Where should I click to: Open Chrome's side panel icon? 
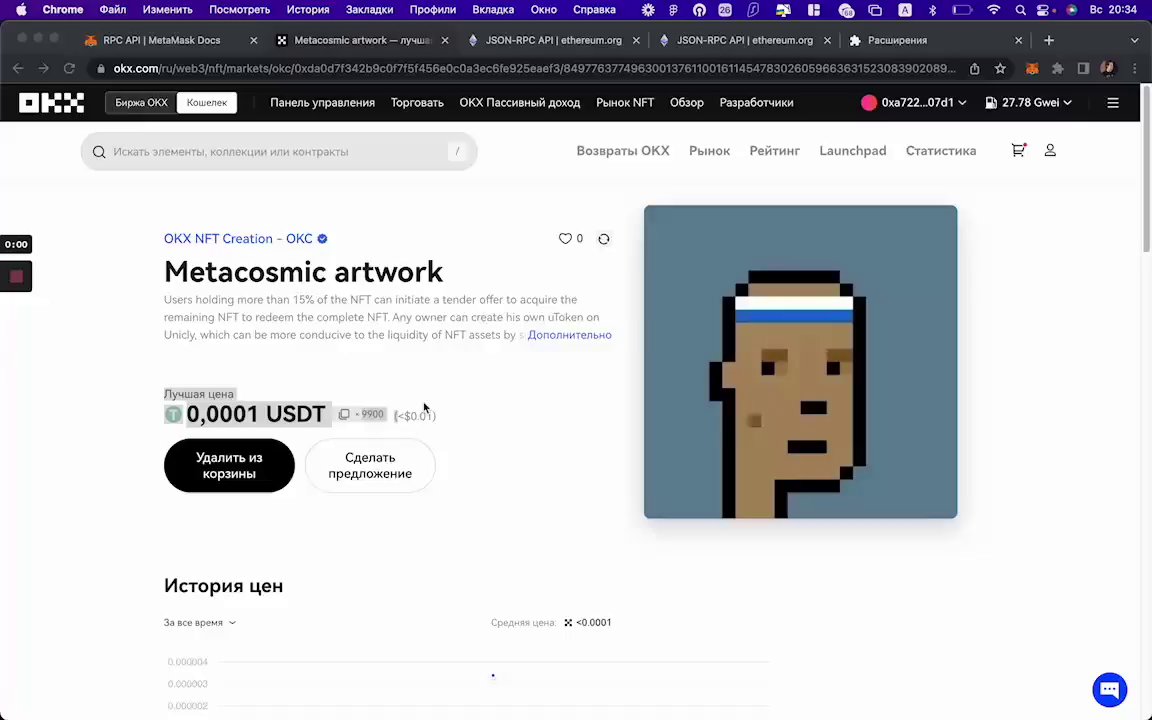tap(1083, 68)
